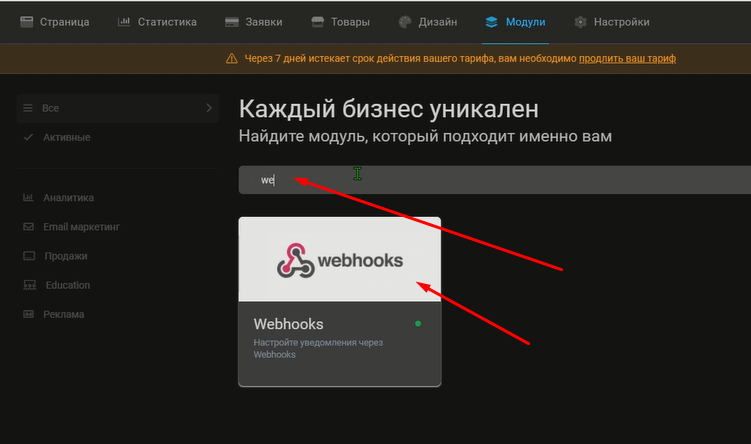
Task: Expand the Все category chevron
Action: 208,107
